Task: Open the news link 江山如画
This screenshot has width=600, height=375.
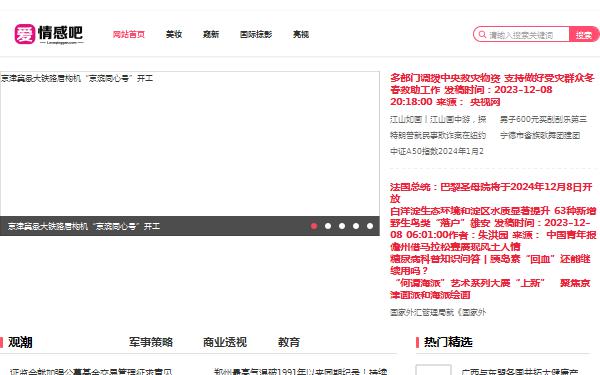Action: pos(438,119)
